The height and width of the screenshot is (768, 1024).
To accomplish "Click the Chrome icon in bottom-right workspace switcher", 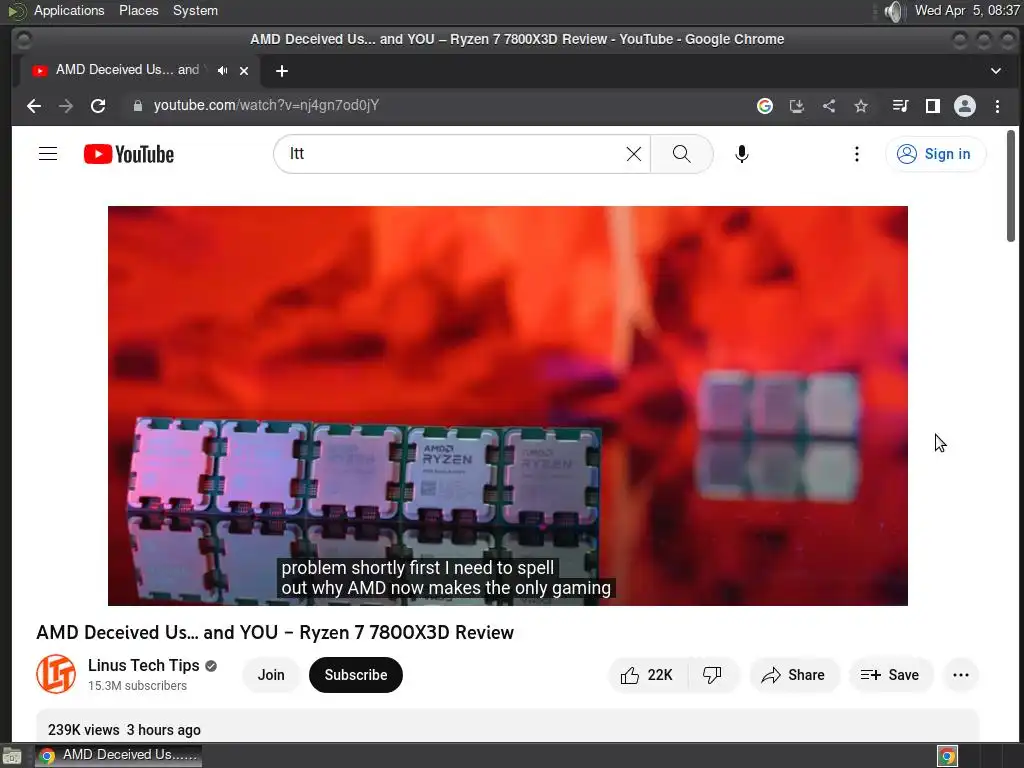I will [947, 756].
